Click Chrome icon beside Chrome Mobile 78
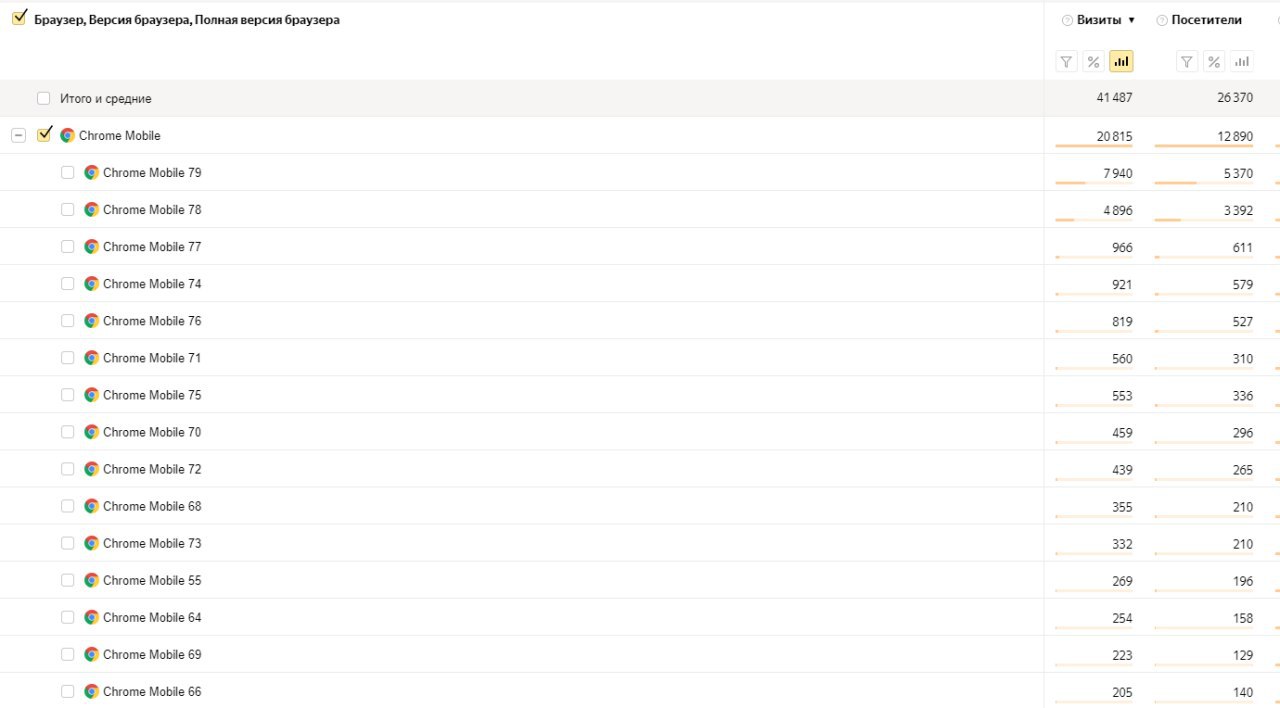 (x=91, y=209)
